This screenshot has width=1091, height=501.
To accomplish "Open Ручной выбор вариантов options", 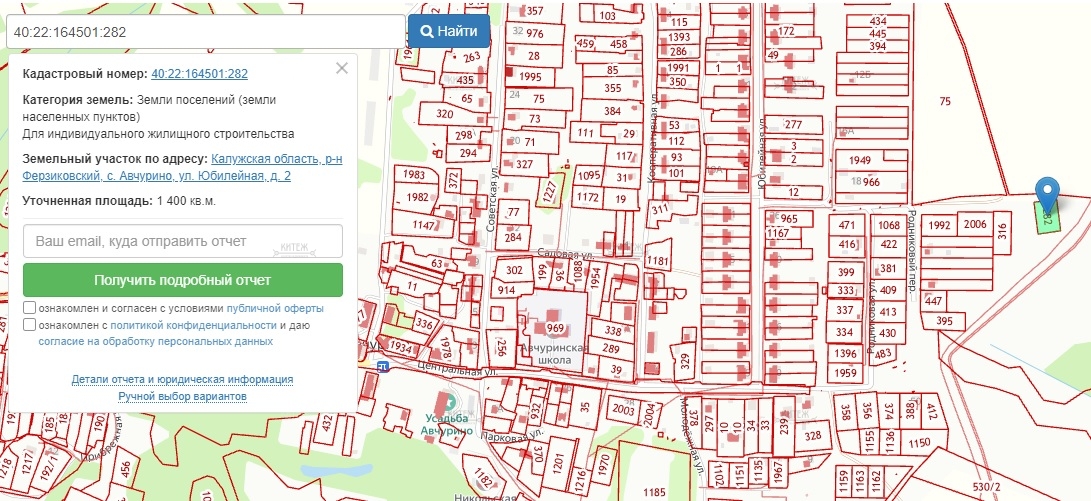I will [182, 397].
